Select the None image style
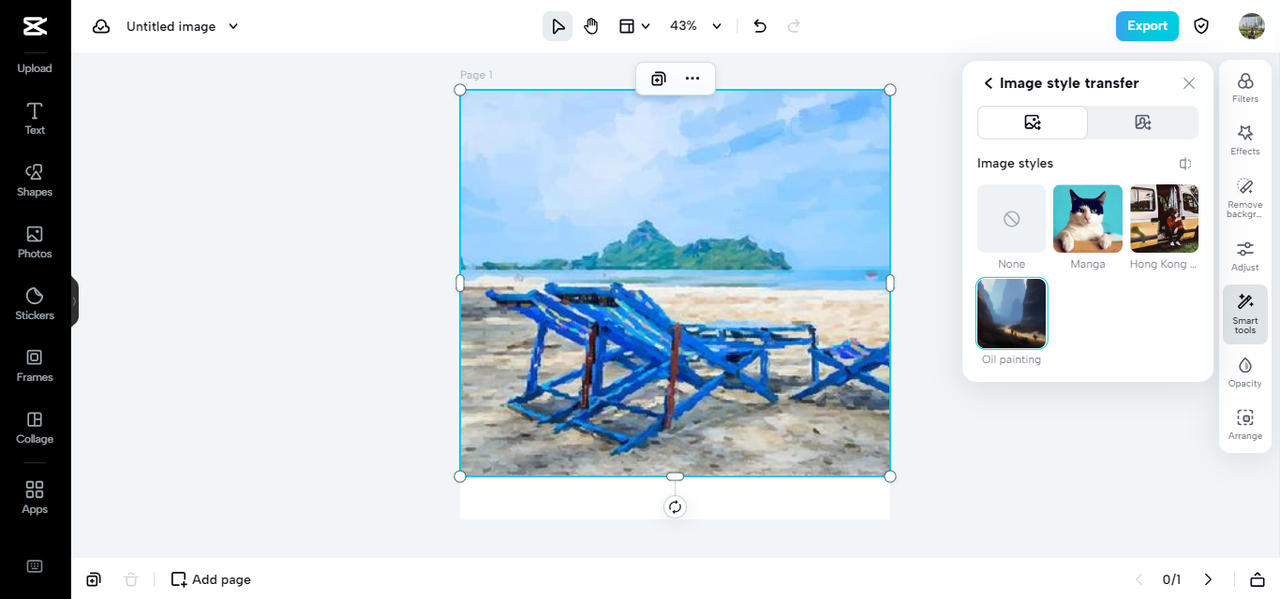This screenshot has height=599, width=1280. (x=1012, y=218)
